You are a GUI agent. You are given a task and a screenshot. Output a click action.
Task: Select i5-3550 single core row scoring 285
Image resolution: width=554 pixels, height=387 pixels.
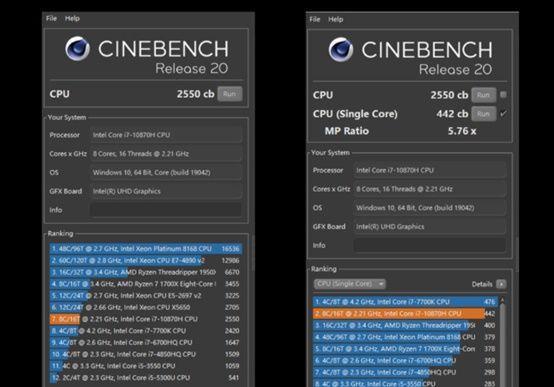405,383
